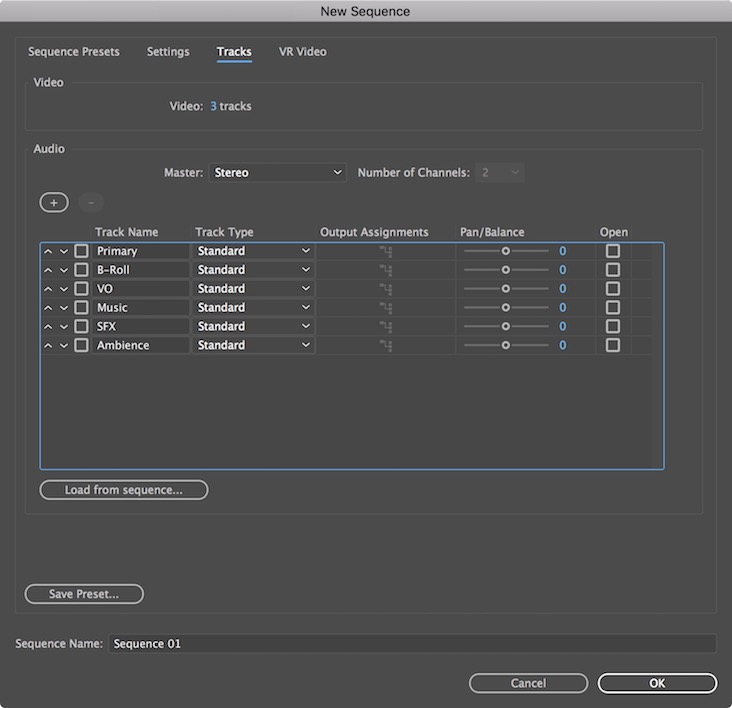Edit the SFX track name field

[x=141, y=326]
